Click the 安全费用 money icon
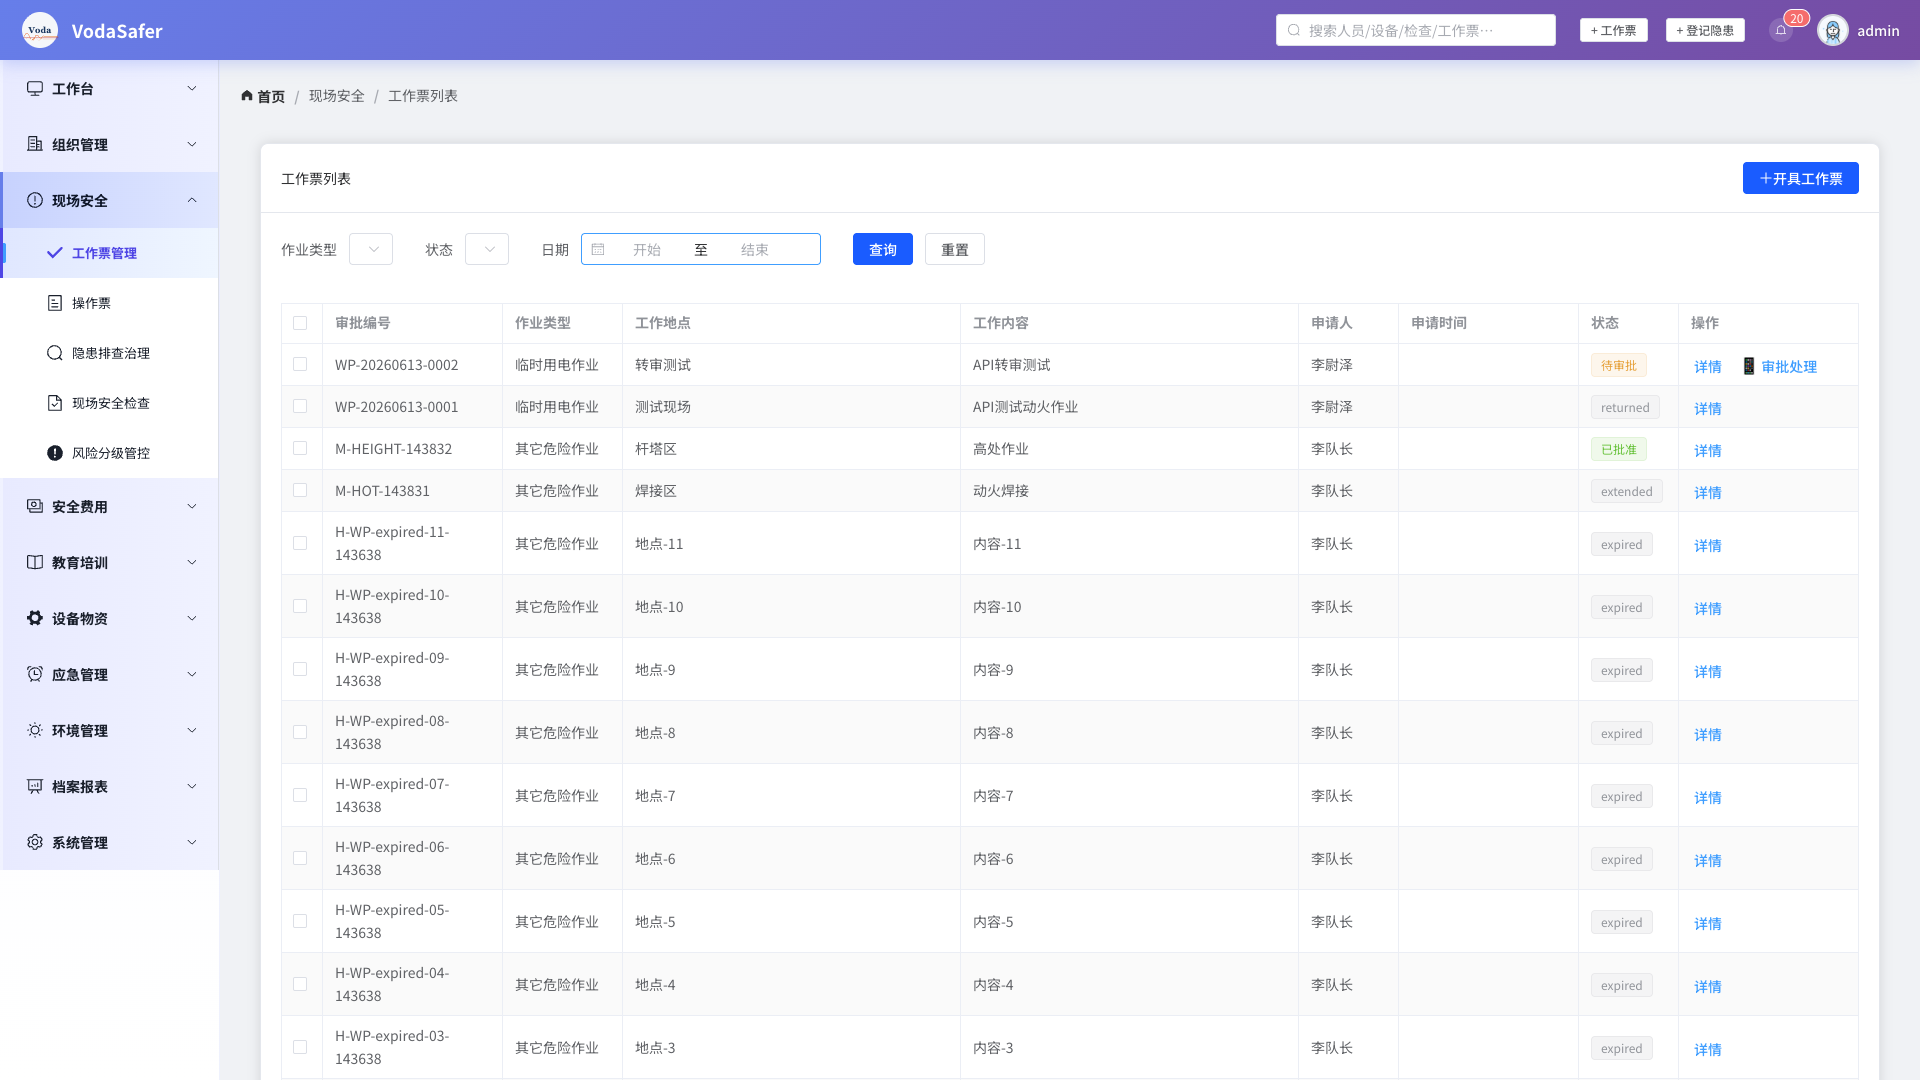This screenshot has height=1080, width=1920. point(35,506)
